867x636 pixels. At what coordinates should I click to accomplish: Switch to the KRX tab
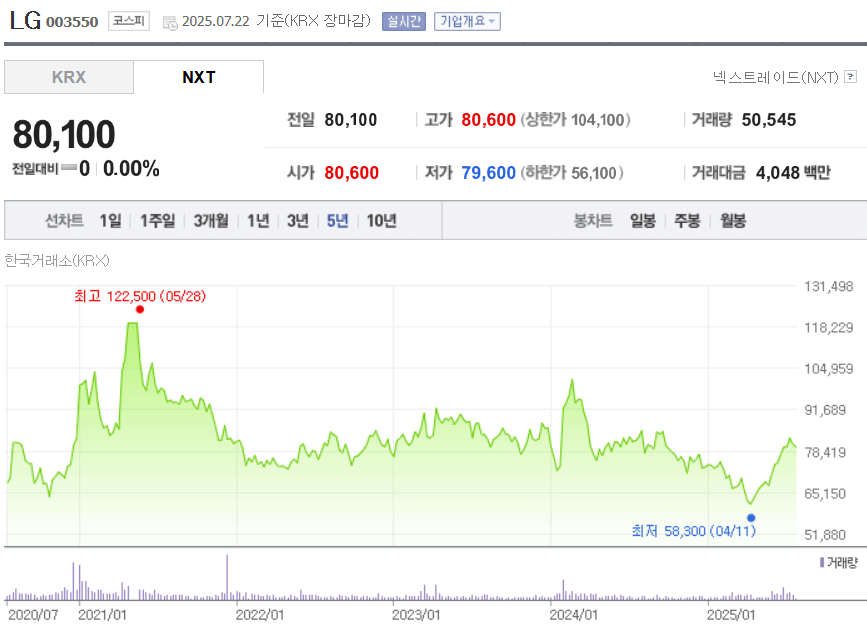[x=68, y=76]
